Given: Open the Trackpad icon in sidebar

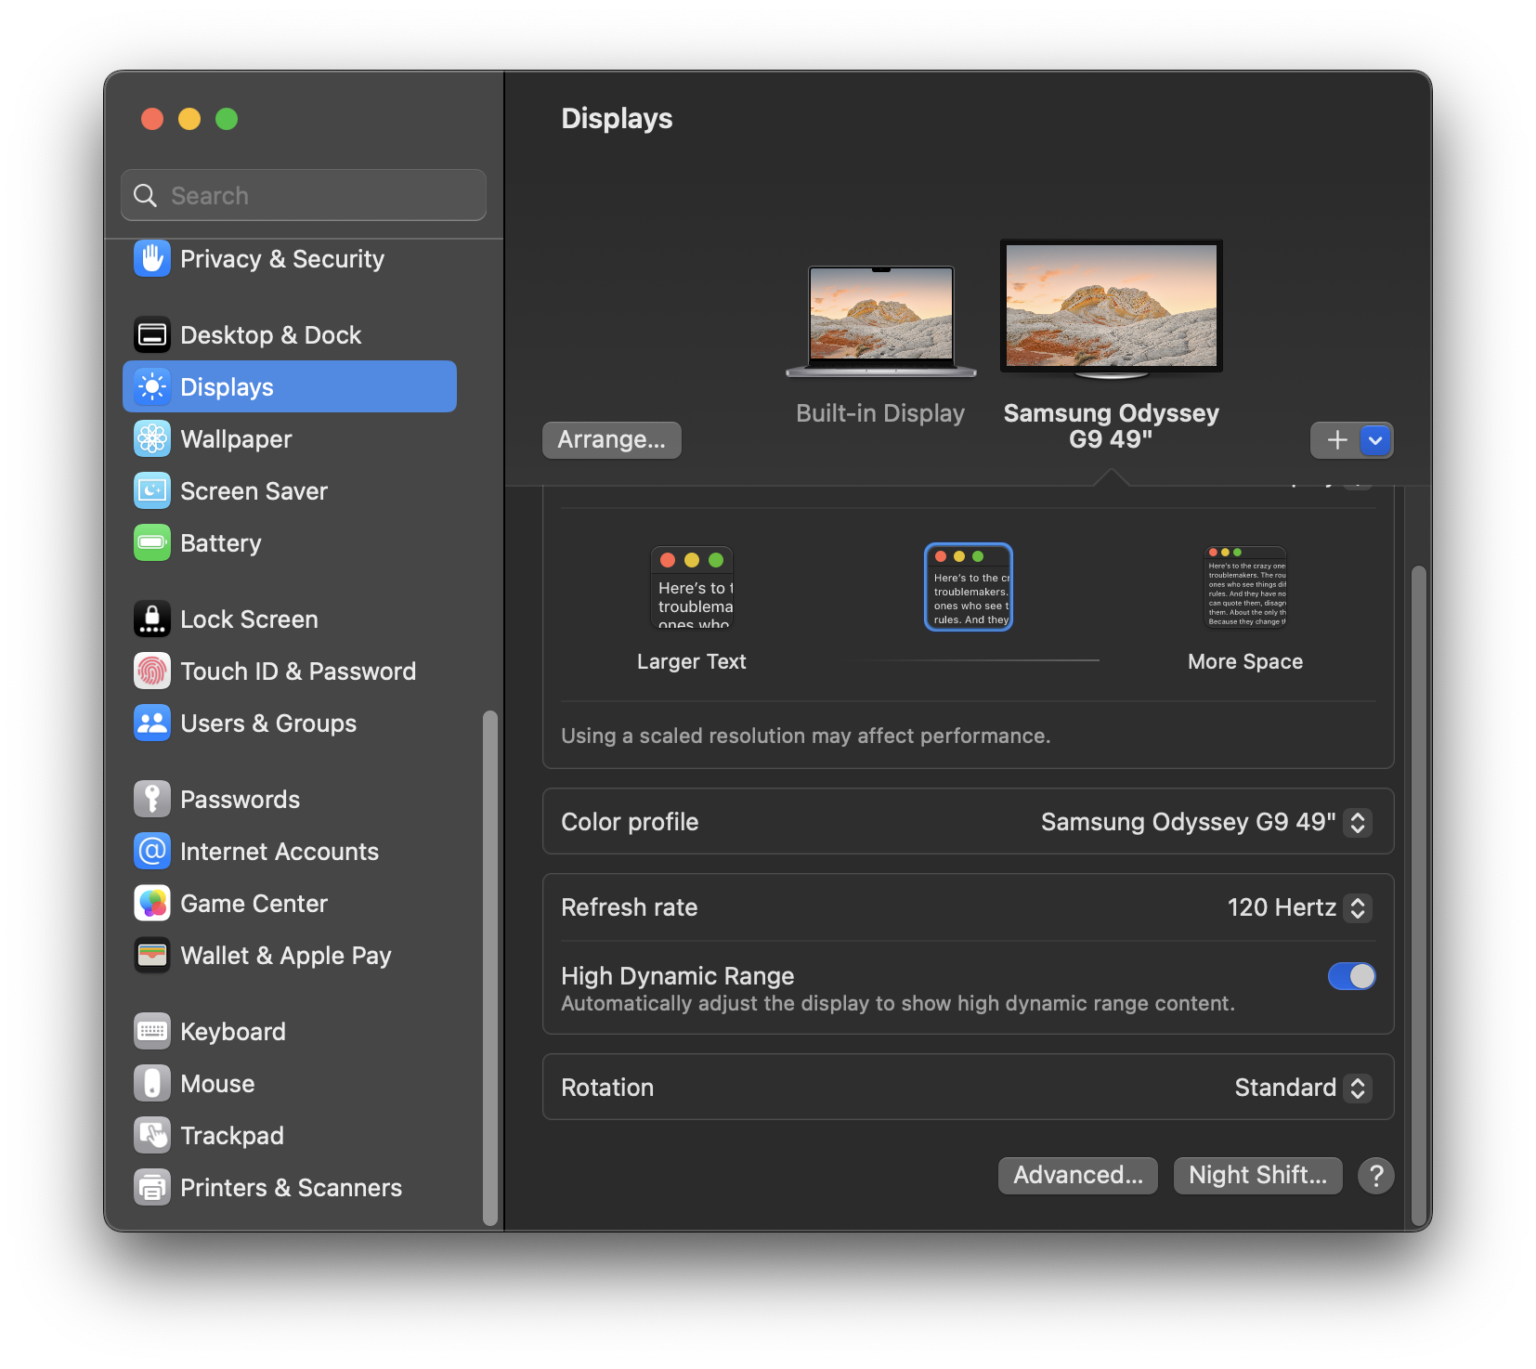Looking at the screenshot, I should tap(152, 1135).
